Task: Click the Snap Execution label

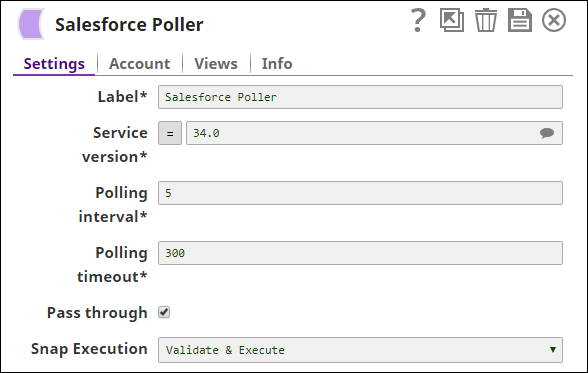Action: (89, 349)
